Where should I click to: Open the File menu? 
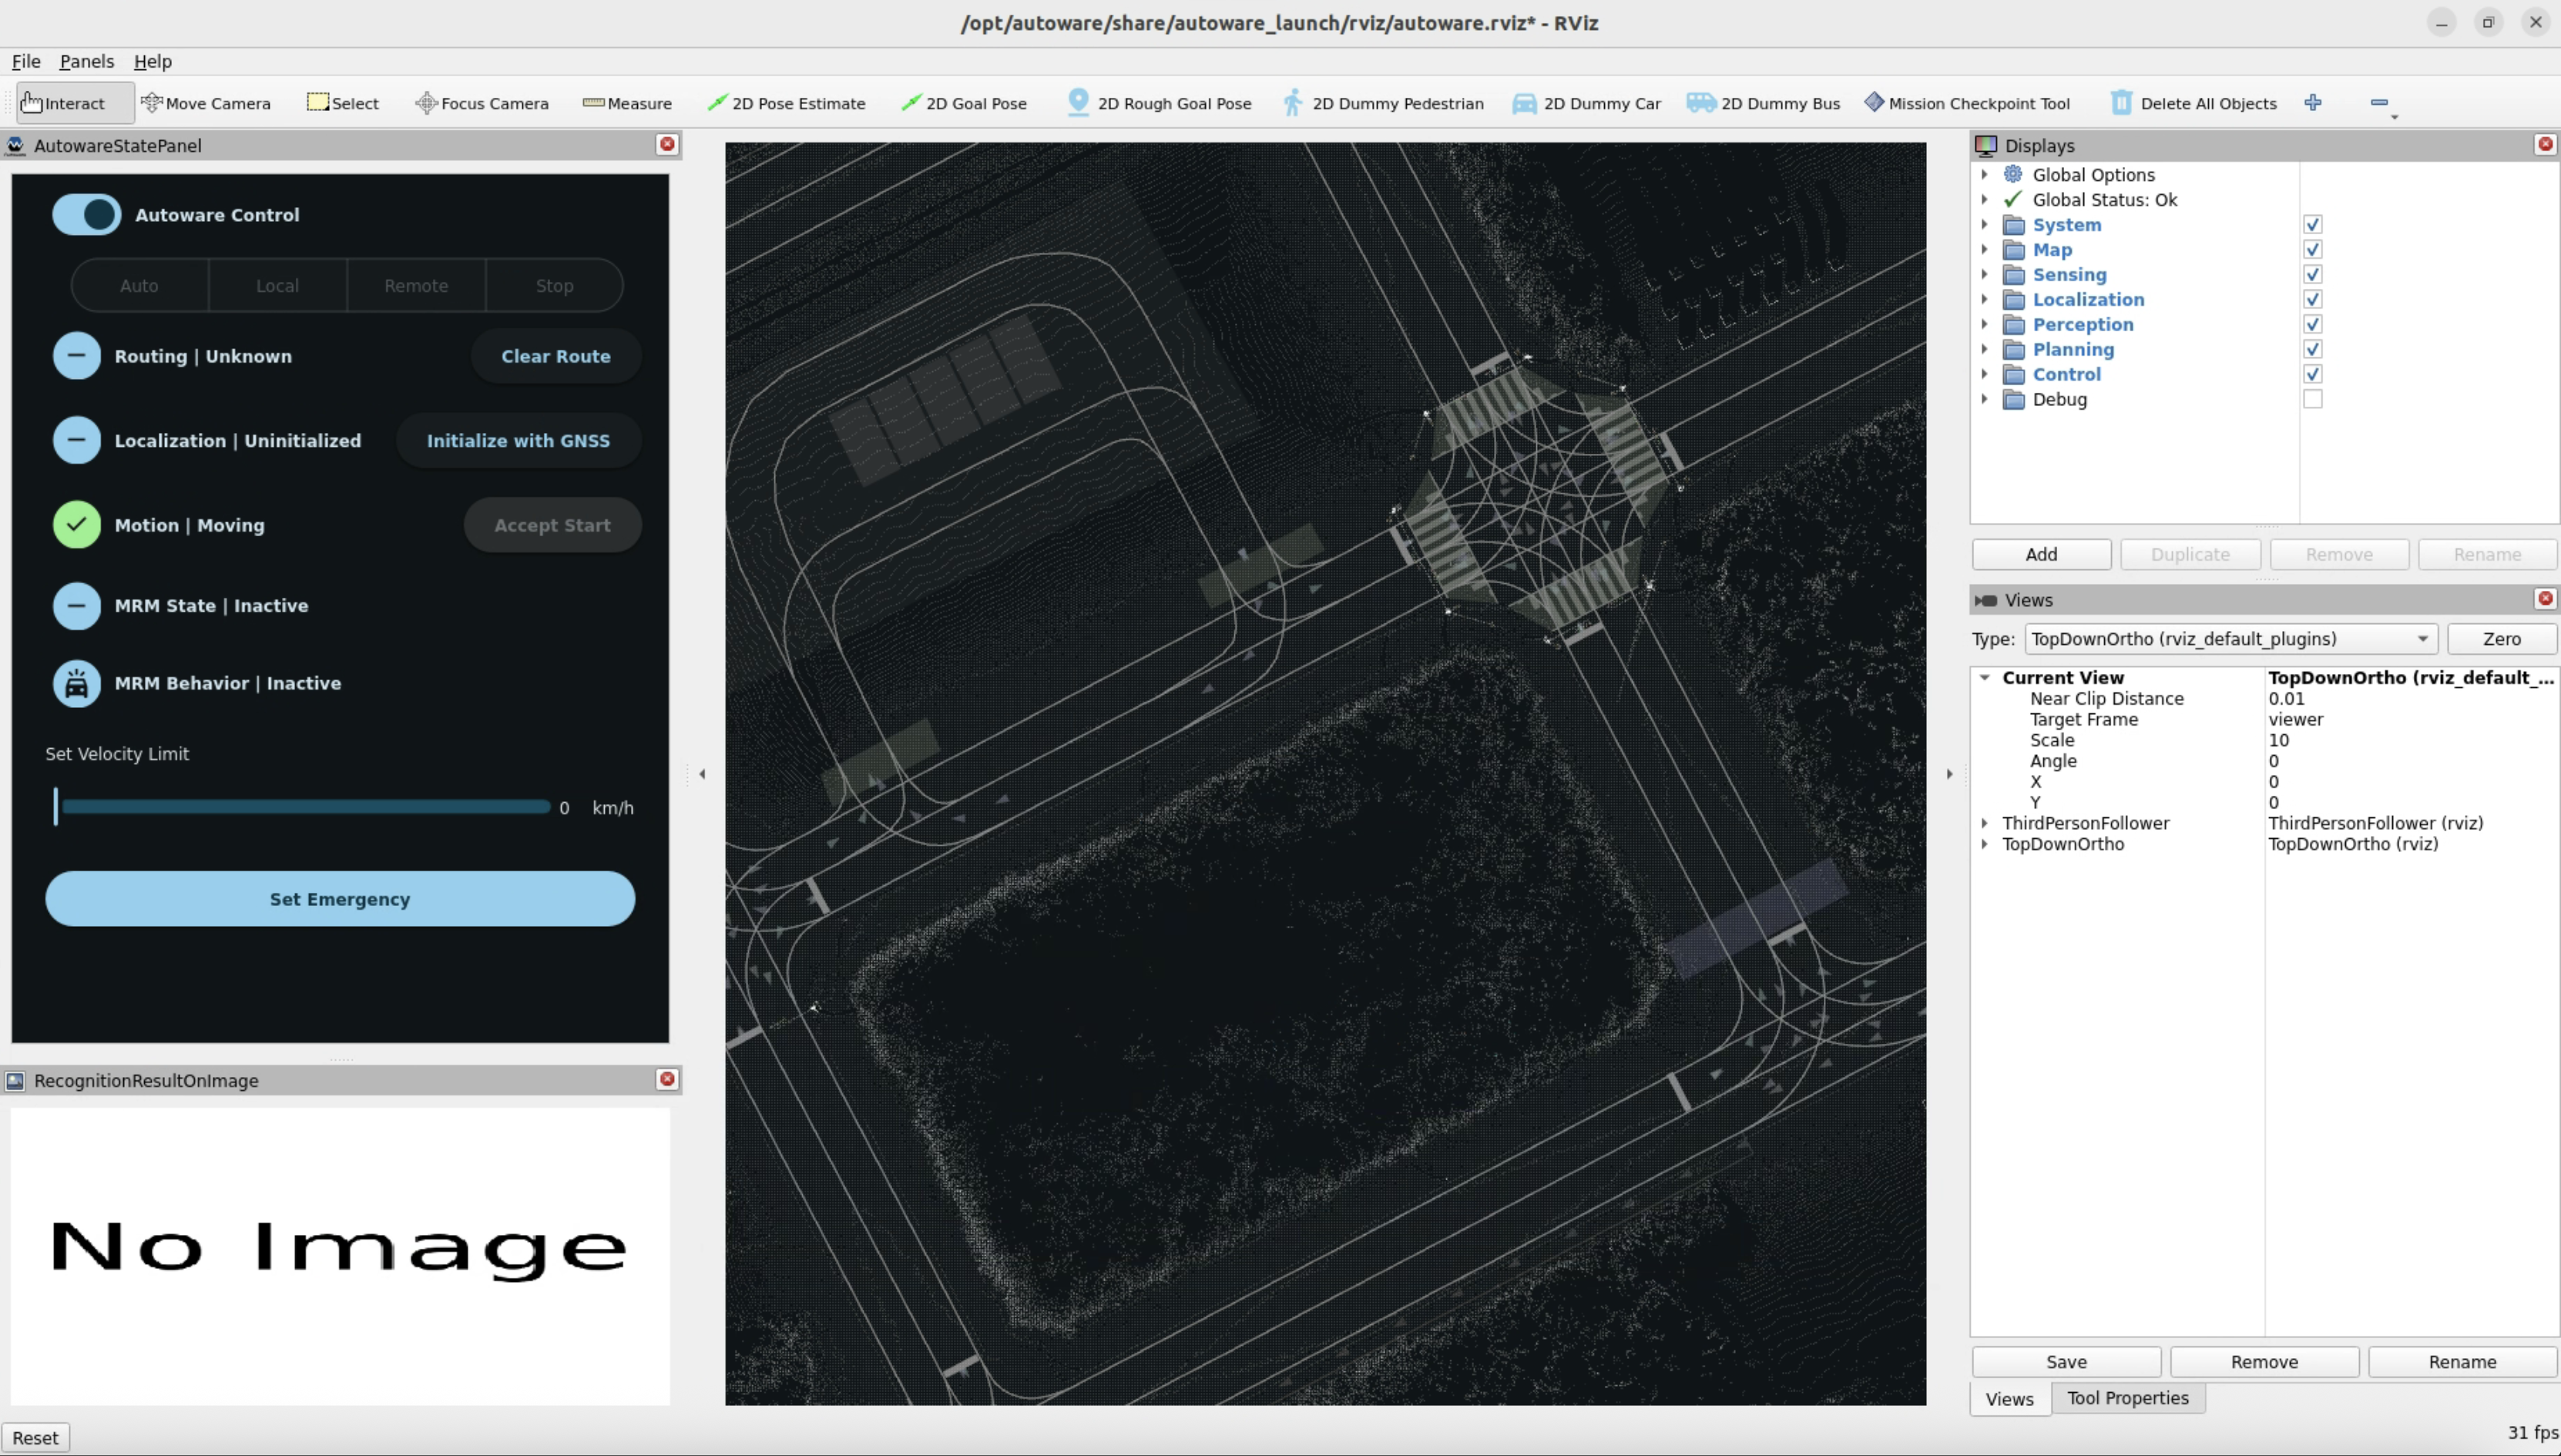[x=26, y=61]
